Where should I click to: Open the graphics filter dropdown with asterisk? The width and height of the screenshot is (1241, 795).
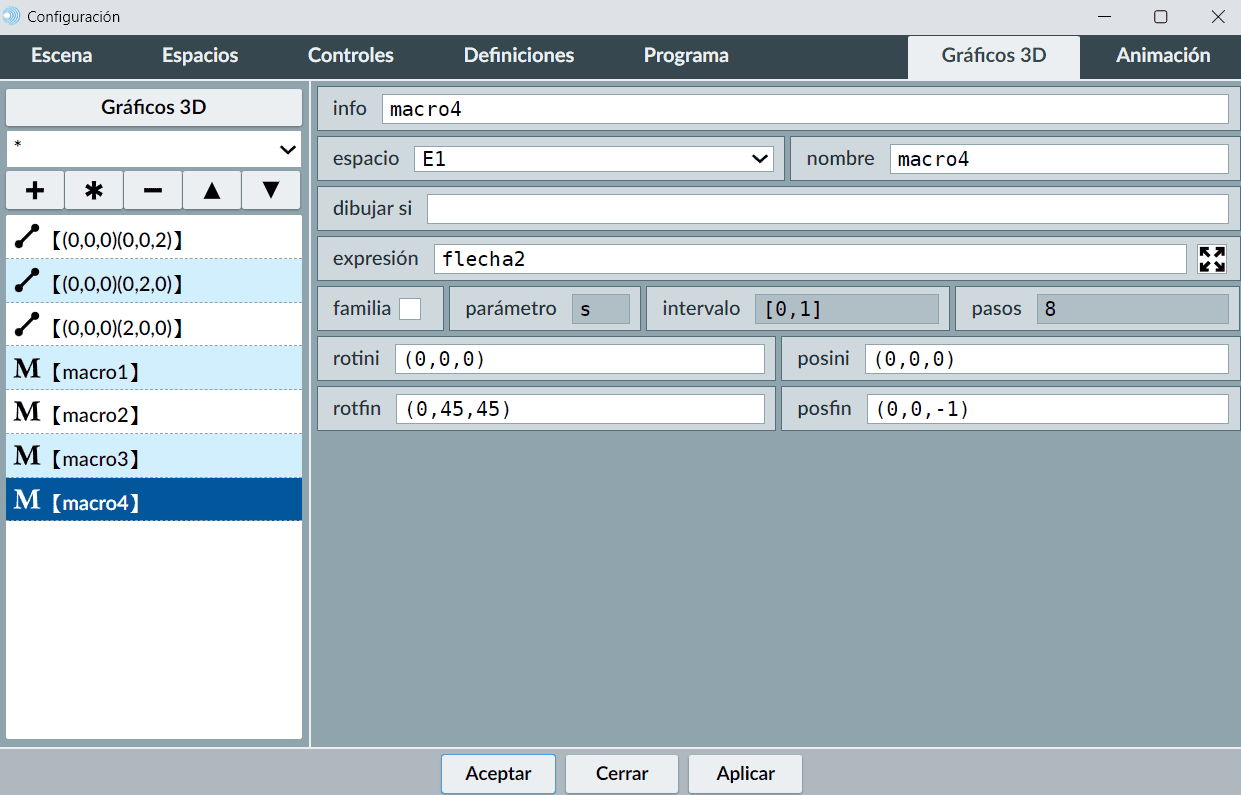[x=154, y=149]
